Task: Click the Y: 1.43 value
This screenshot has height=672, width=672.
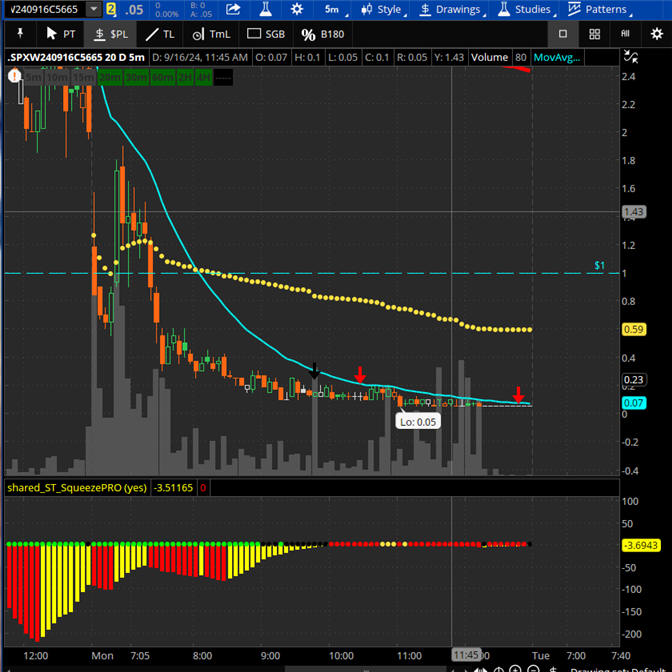Action: click(x=449, y=57)
